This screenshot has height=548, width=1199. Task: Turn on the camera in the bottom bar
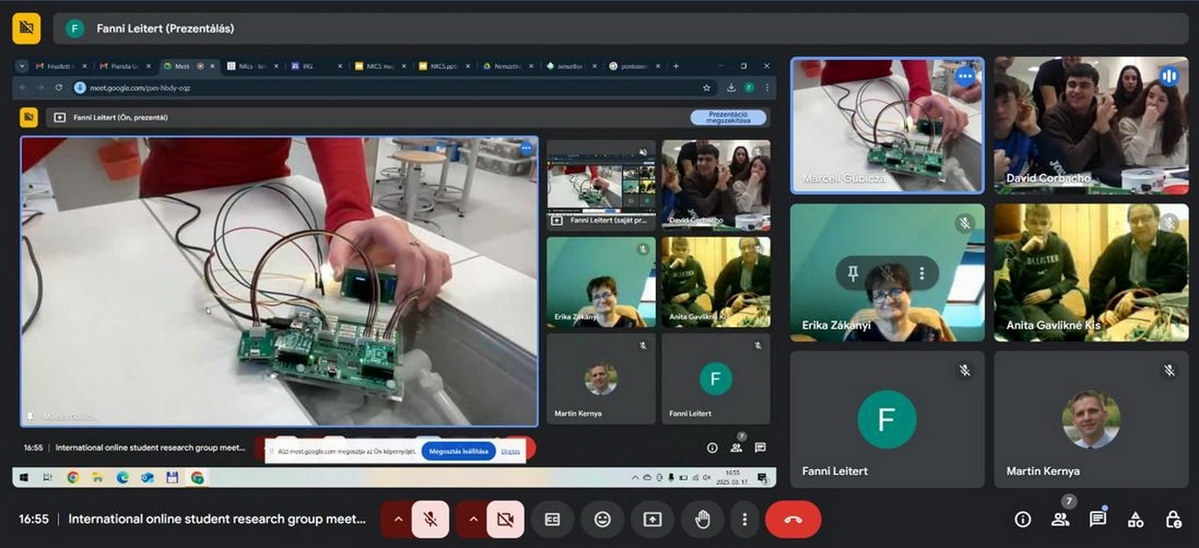coord(505,519)
